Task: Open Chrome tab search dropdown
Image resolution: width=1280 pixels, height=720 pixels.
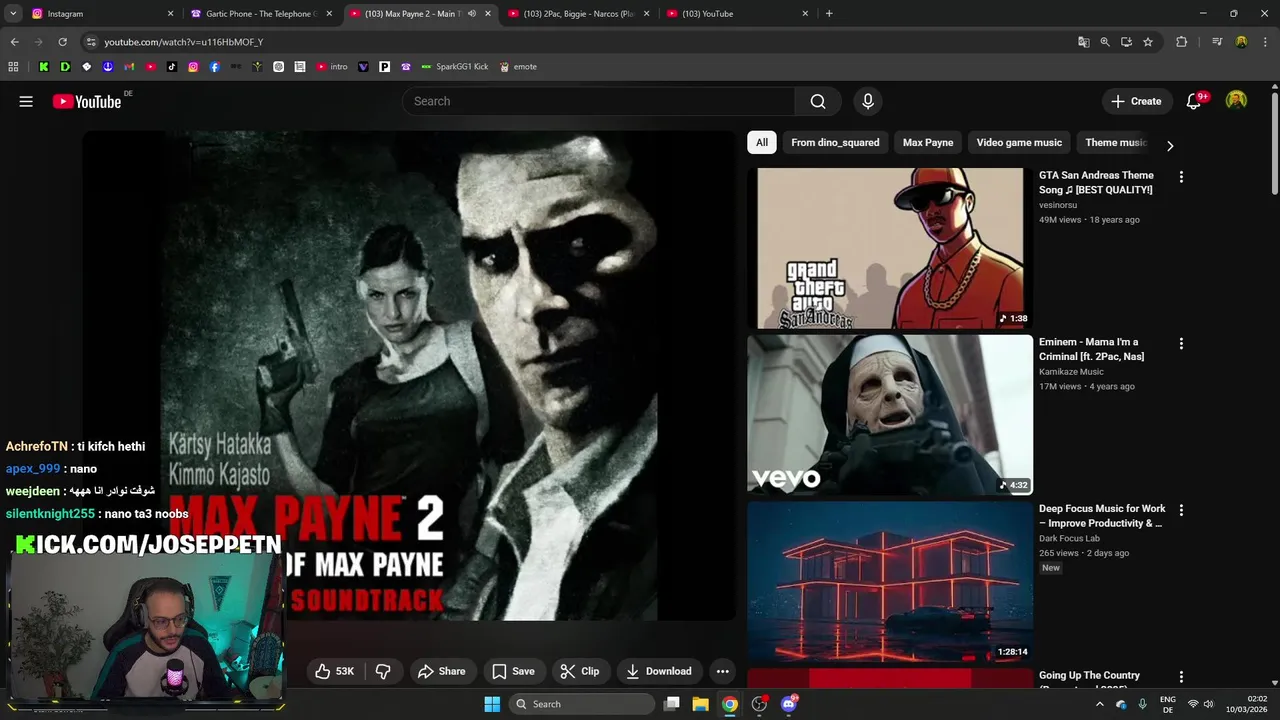Action: [x=13, y=14]
